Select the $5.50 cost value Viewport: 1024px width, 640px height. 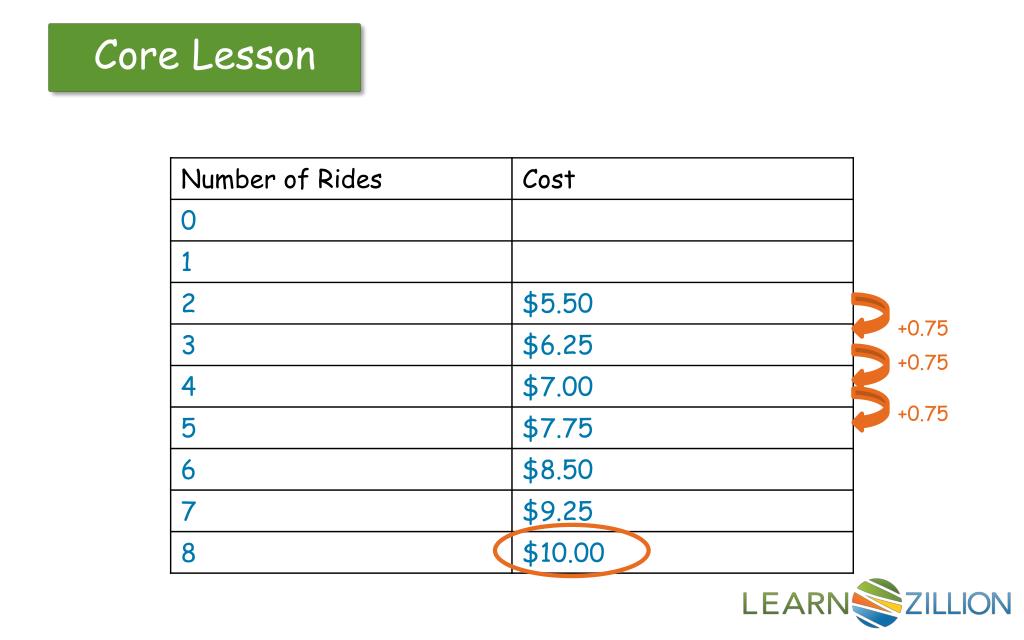click(x=558, y=304)
